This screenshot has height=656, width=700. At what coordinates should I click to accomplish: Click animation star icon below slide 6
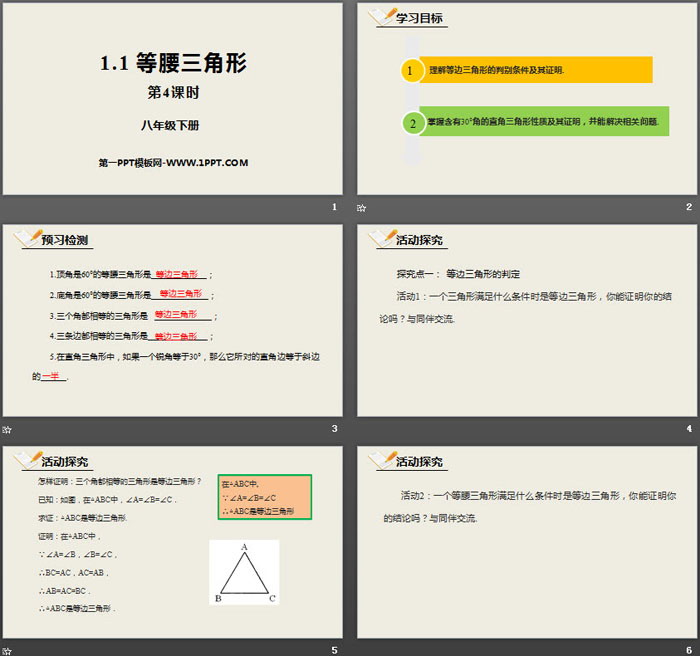[362, 649]
